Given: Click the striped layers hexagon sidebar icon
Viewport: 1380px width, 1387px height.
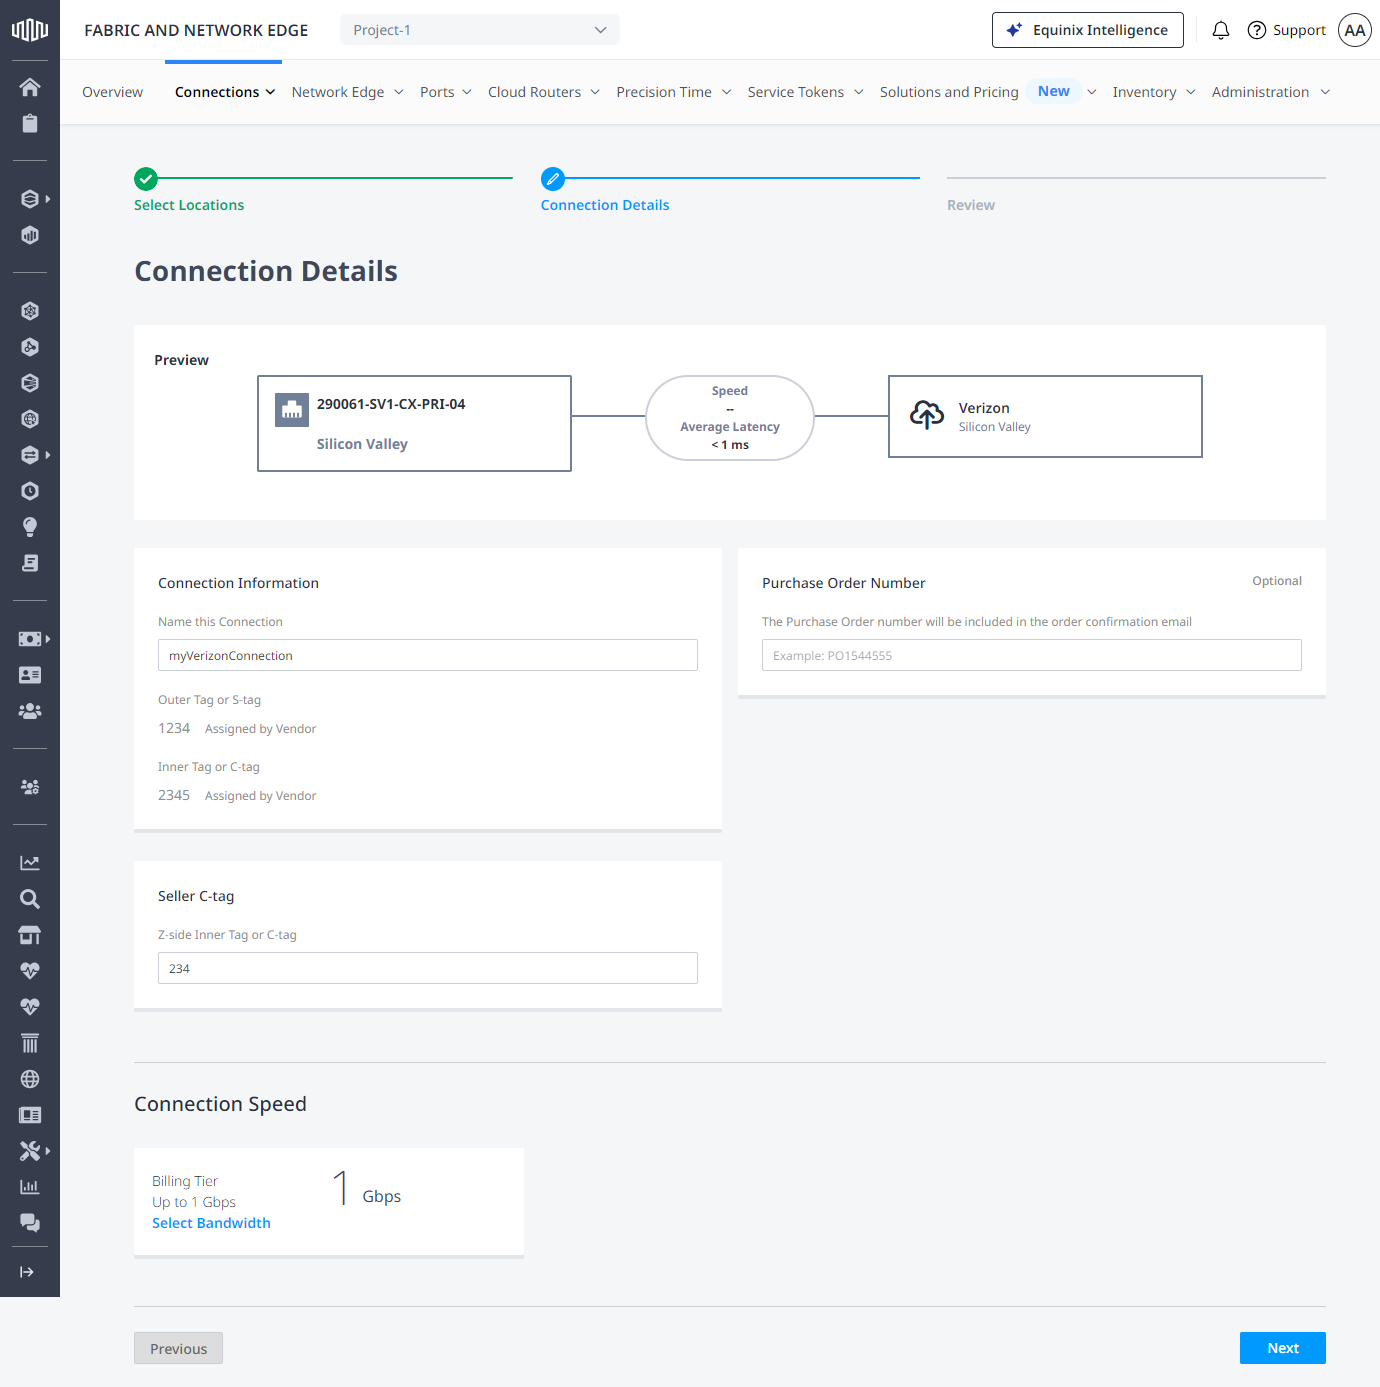Looking at the screenshot, I should pos(30,383).
